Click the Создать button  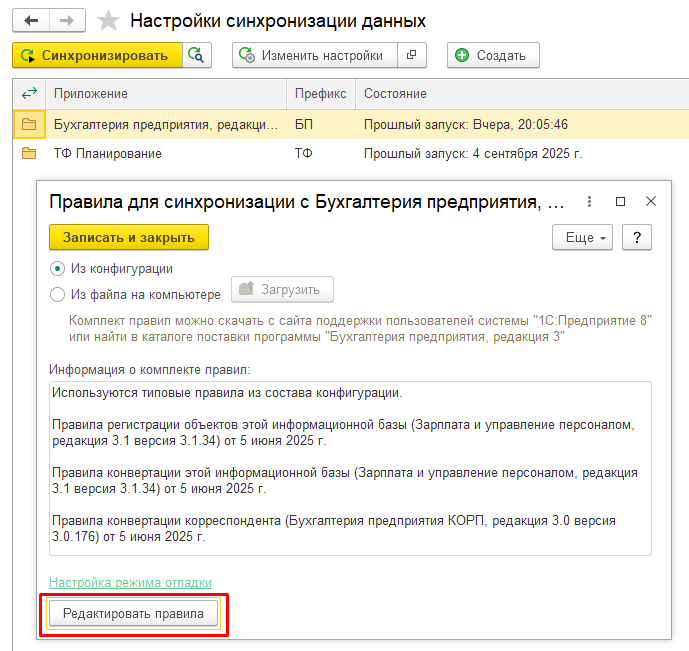pos(493,55)
